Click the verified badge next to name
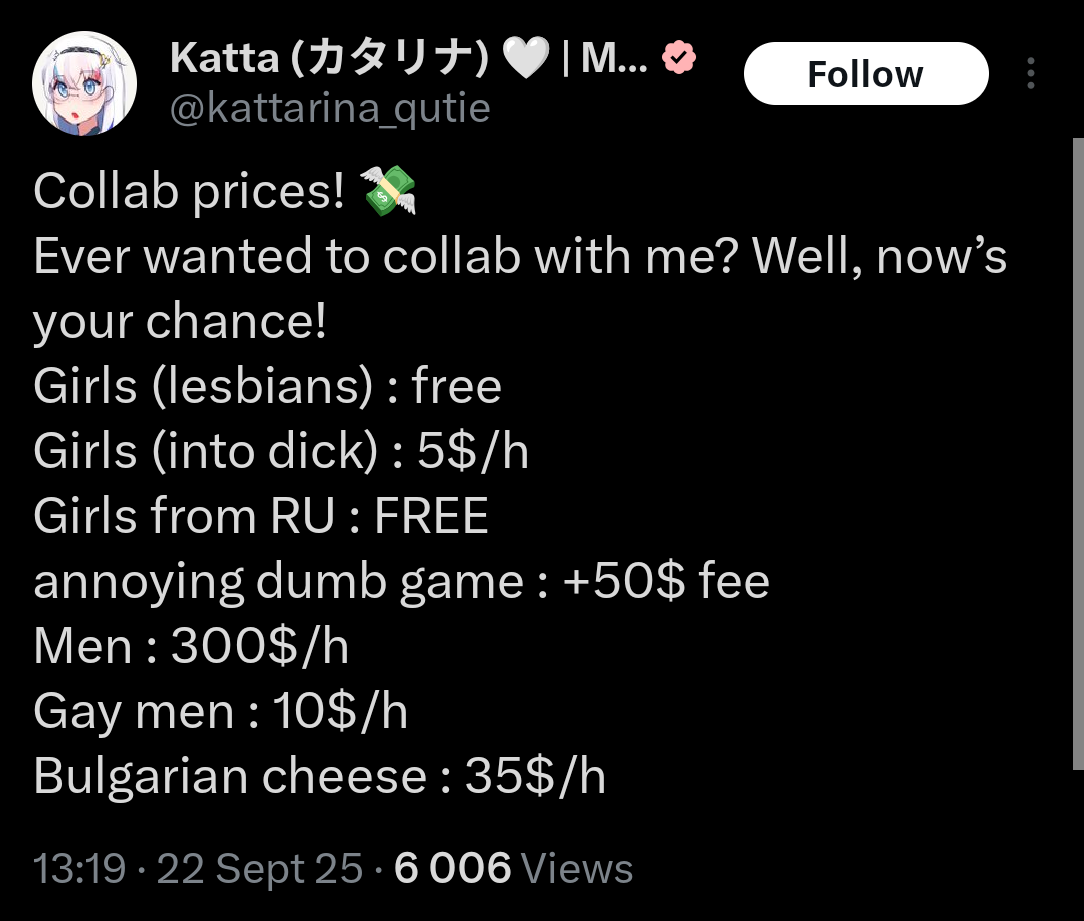Viewport: 1084px width, 921px height. pyautogui.click(x=680, y=59)
